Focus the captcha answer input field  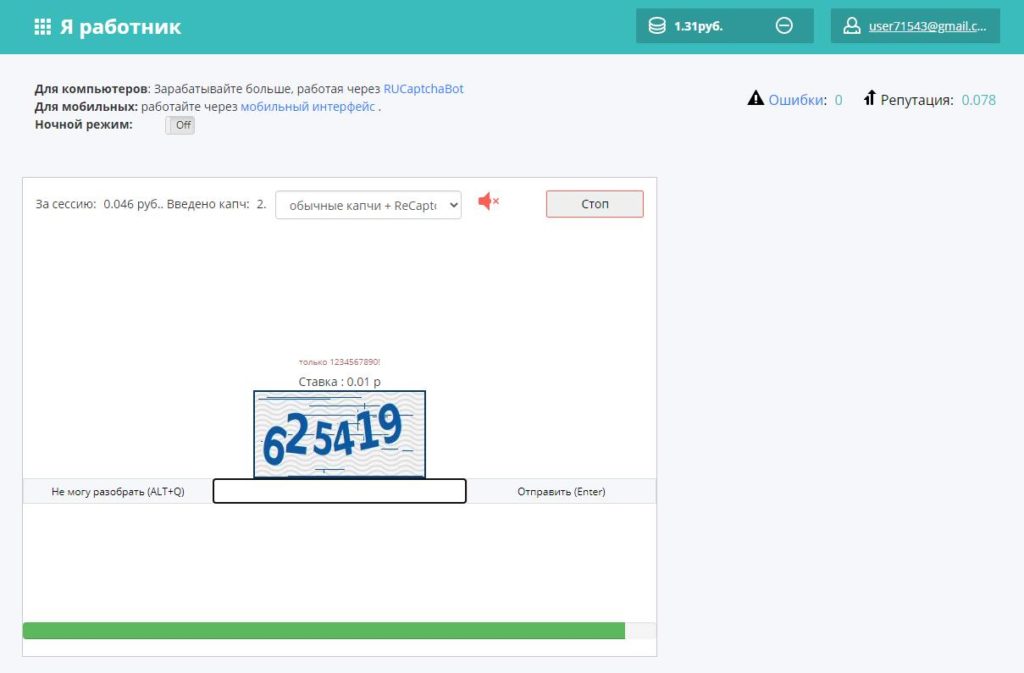[340, 491]
